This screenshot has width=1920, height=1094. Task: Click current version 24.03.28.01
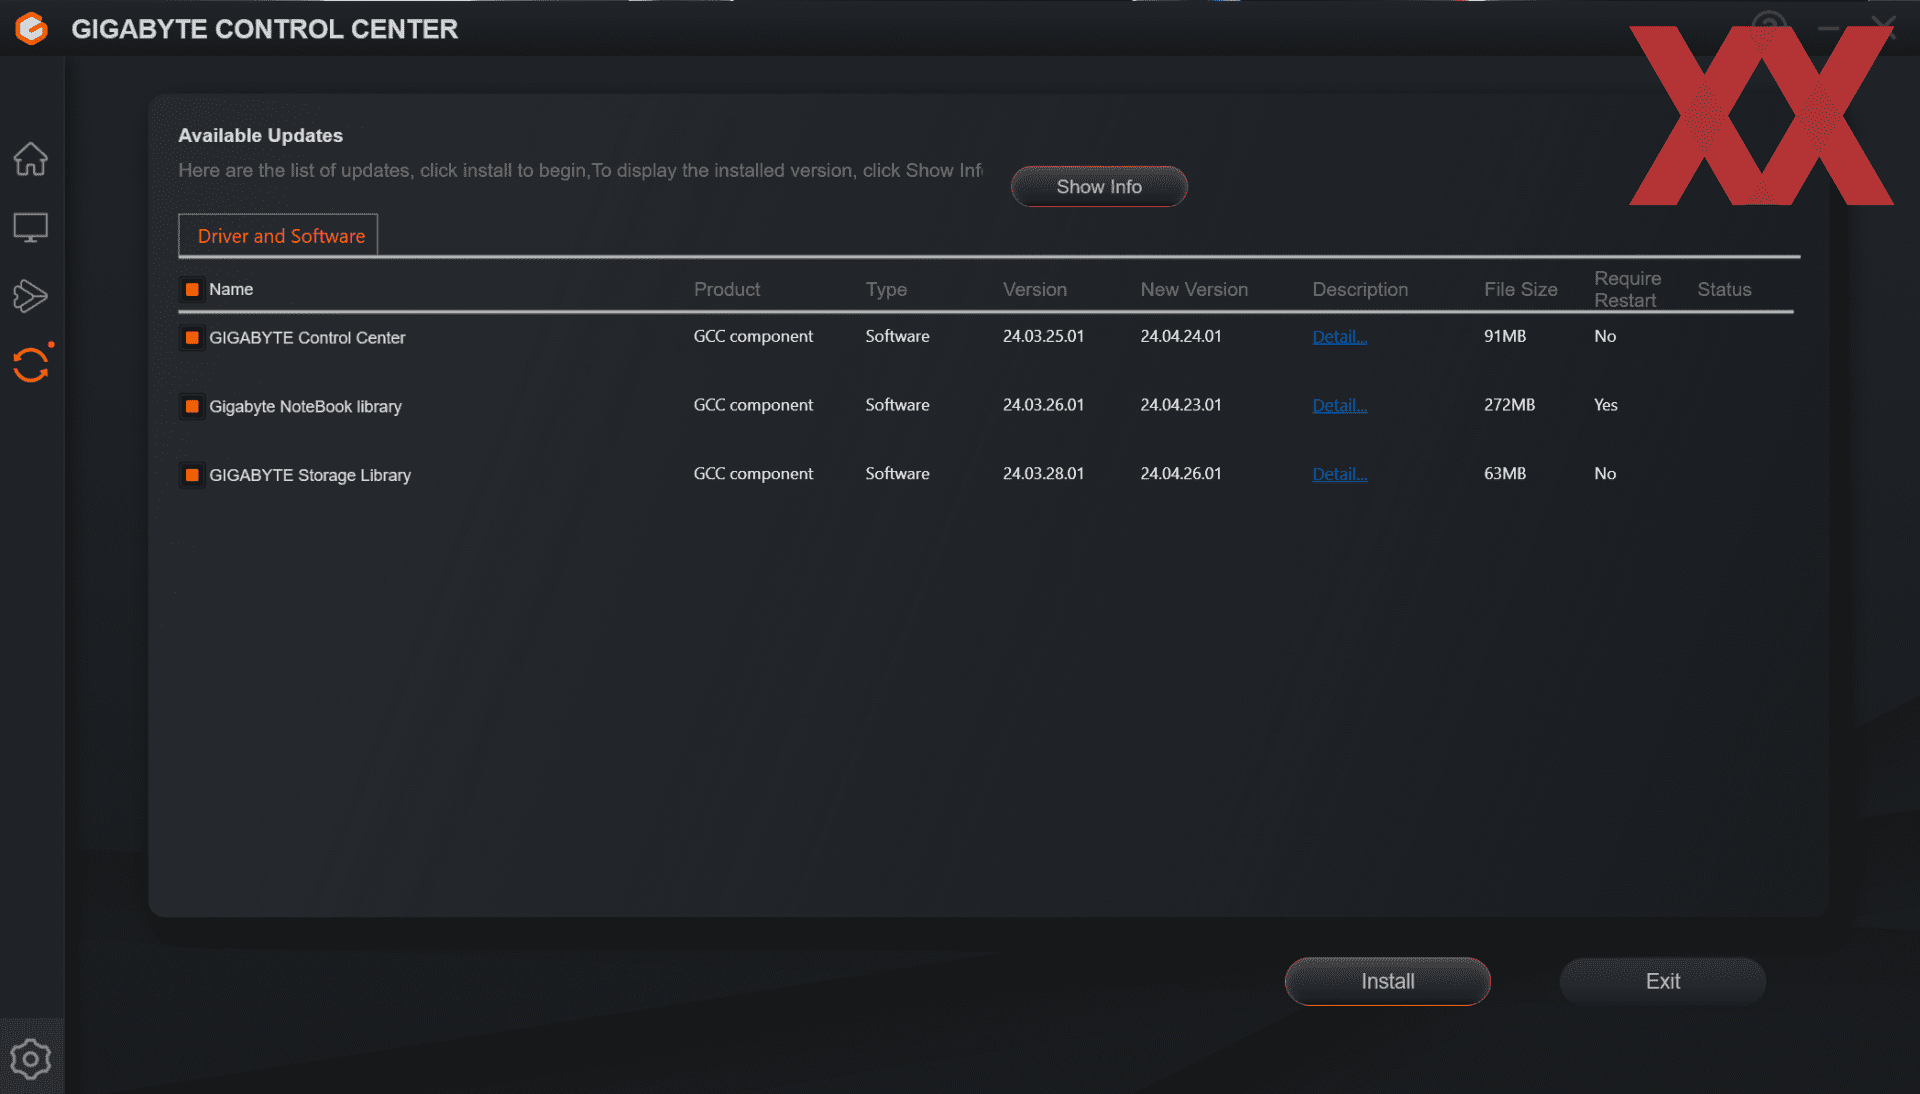pyautogui.click(x=1043, y=475)
